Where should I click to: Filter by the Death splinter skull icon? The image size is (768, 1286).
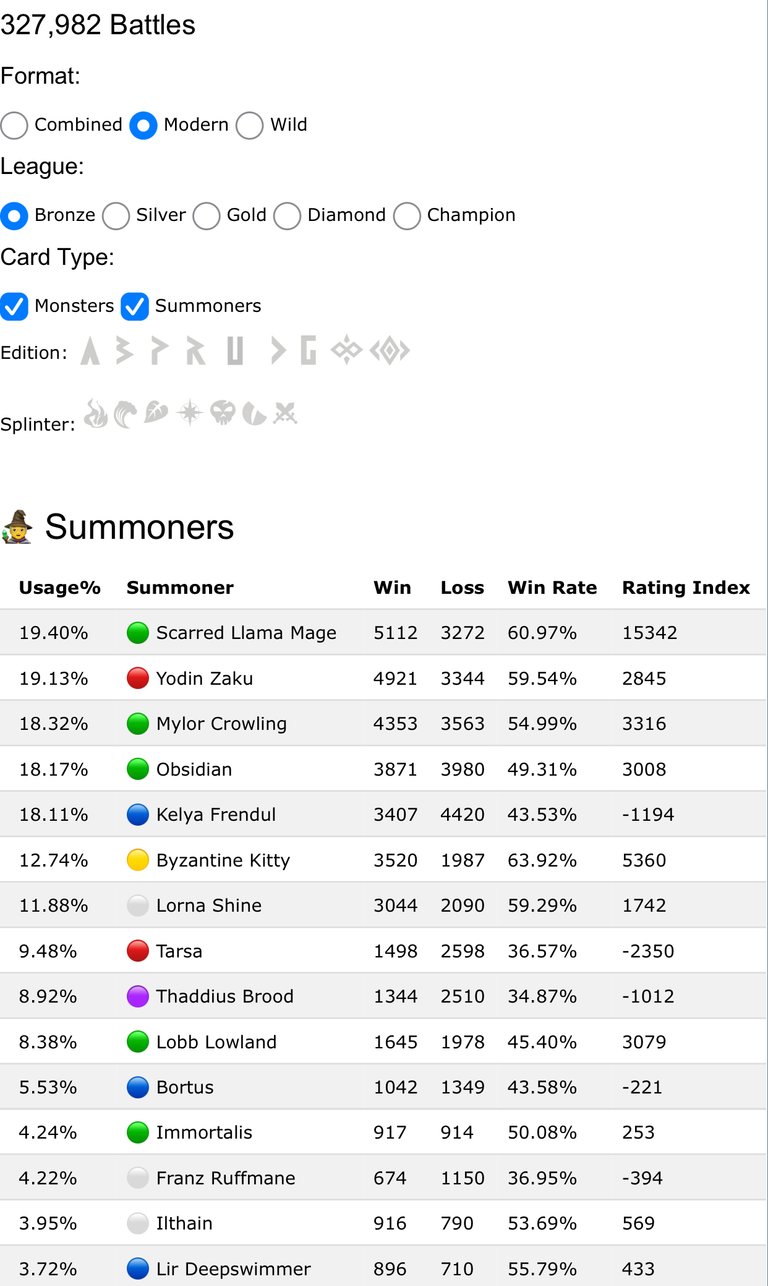pyautogui.click(x=223, y=413)
